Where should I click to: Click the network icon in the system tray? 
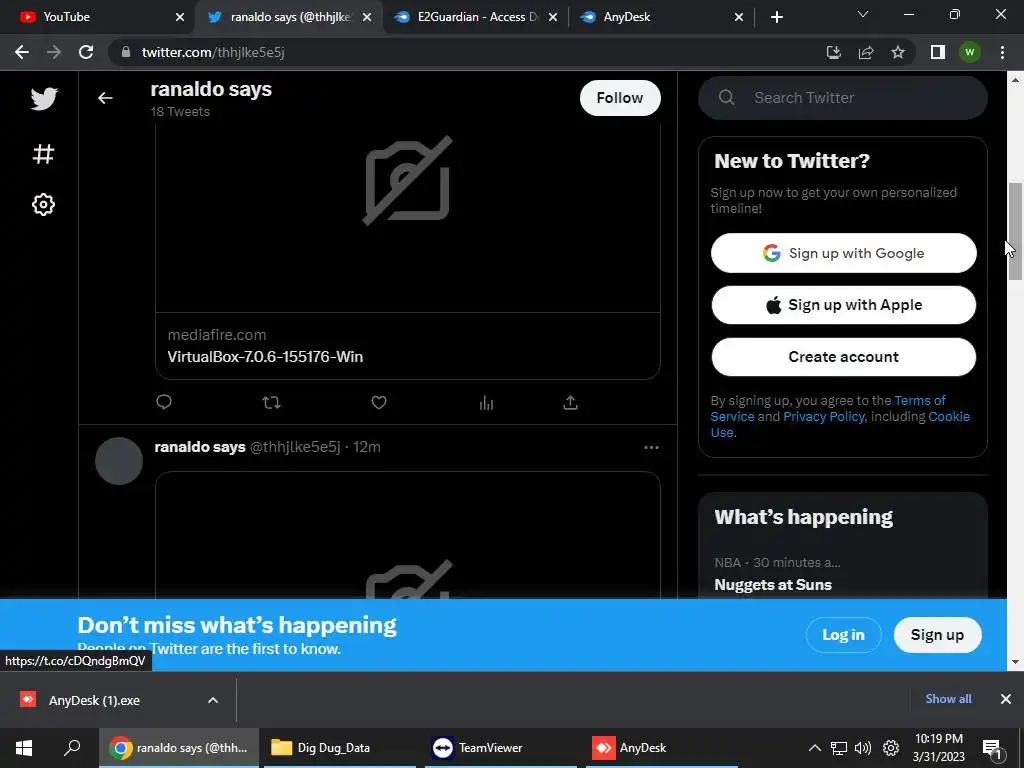pos(839,748)
